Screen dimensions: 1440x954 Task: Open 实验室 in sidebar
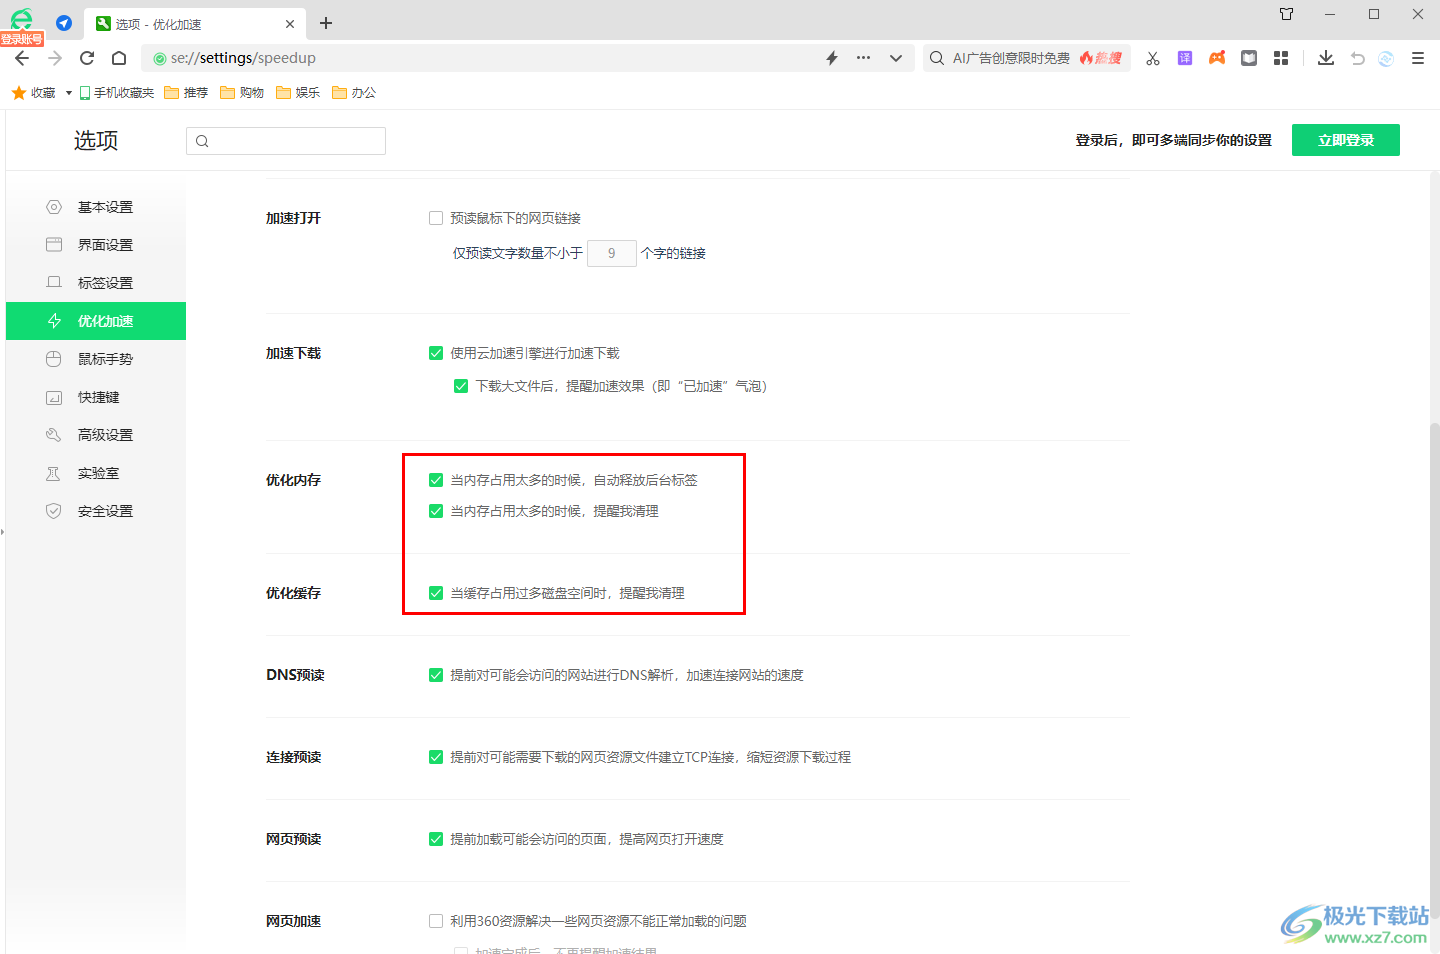[x=96, y=473]
